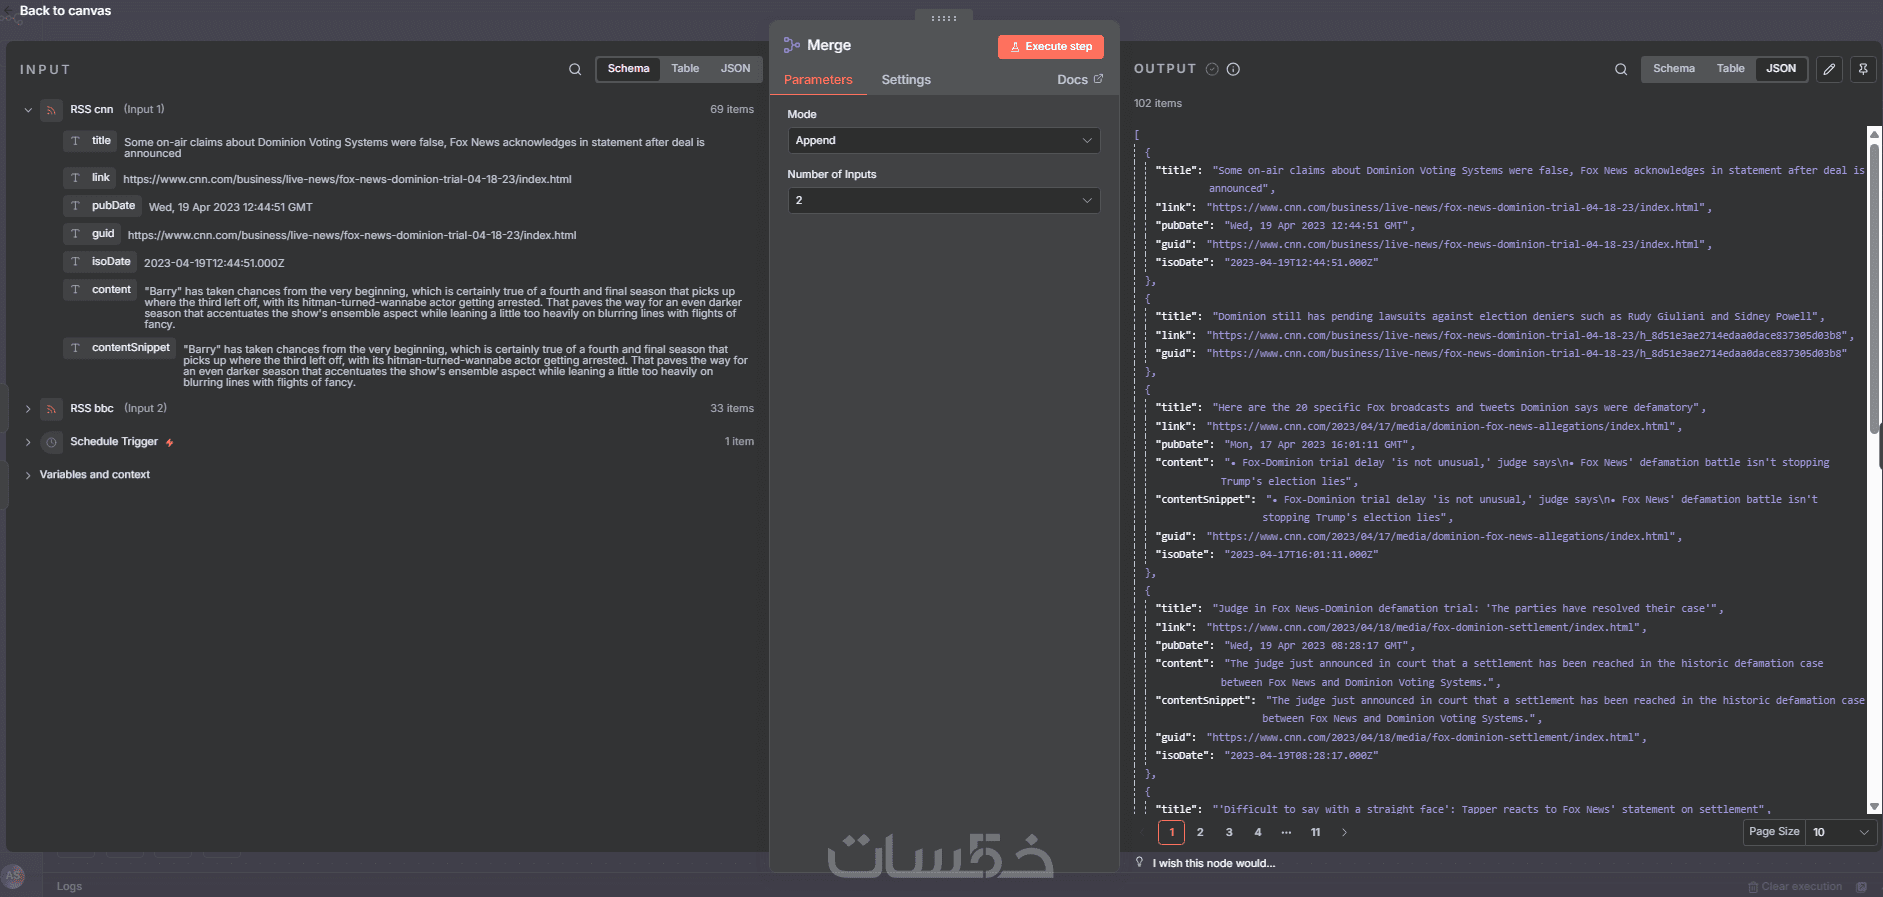The height and width of the screenshot is (897, 1883).
Task: Go to next output page arrow
Action: (x=1344, y=832)
